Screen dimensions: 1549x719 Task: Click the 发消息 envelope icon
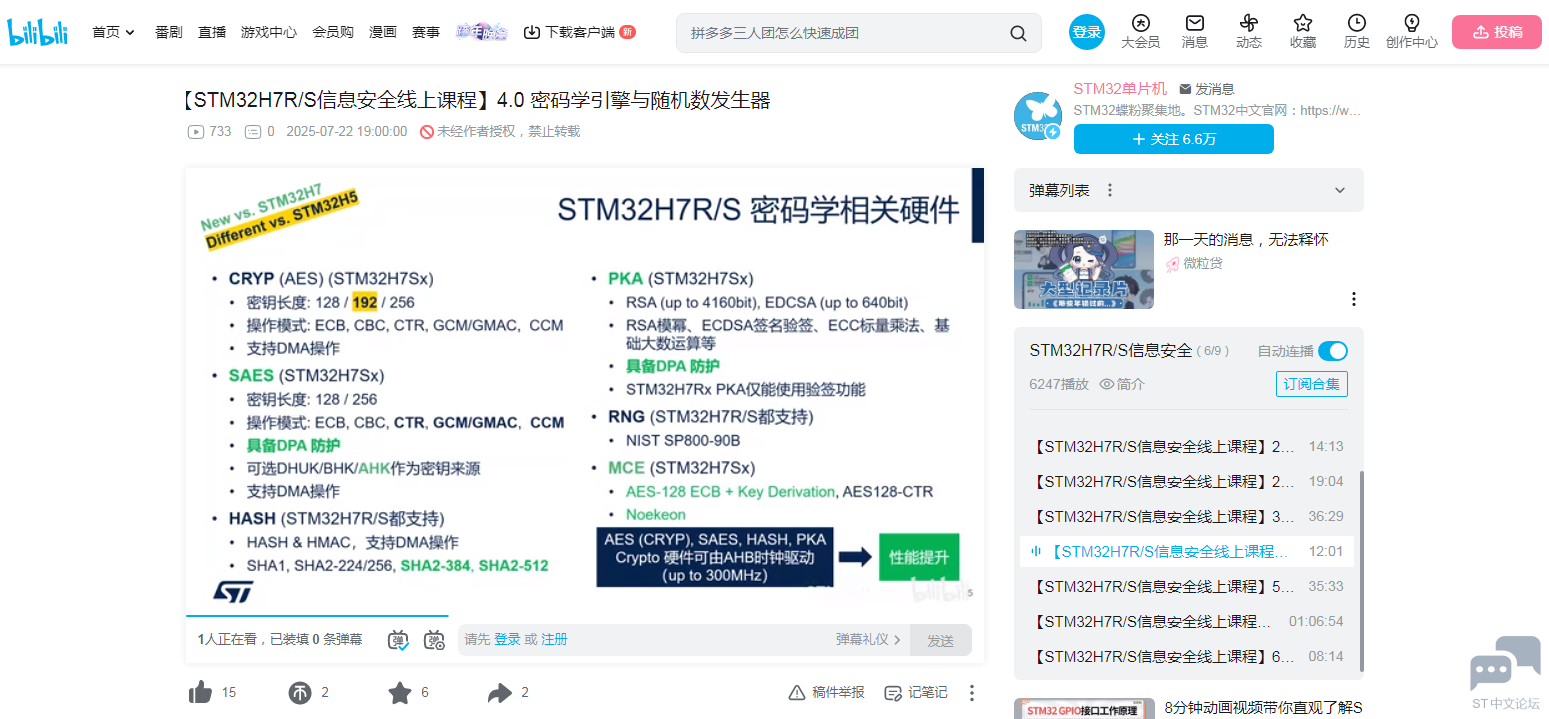point(1185,89)
